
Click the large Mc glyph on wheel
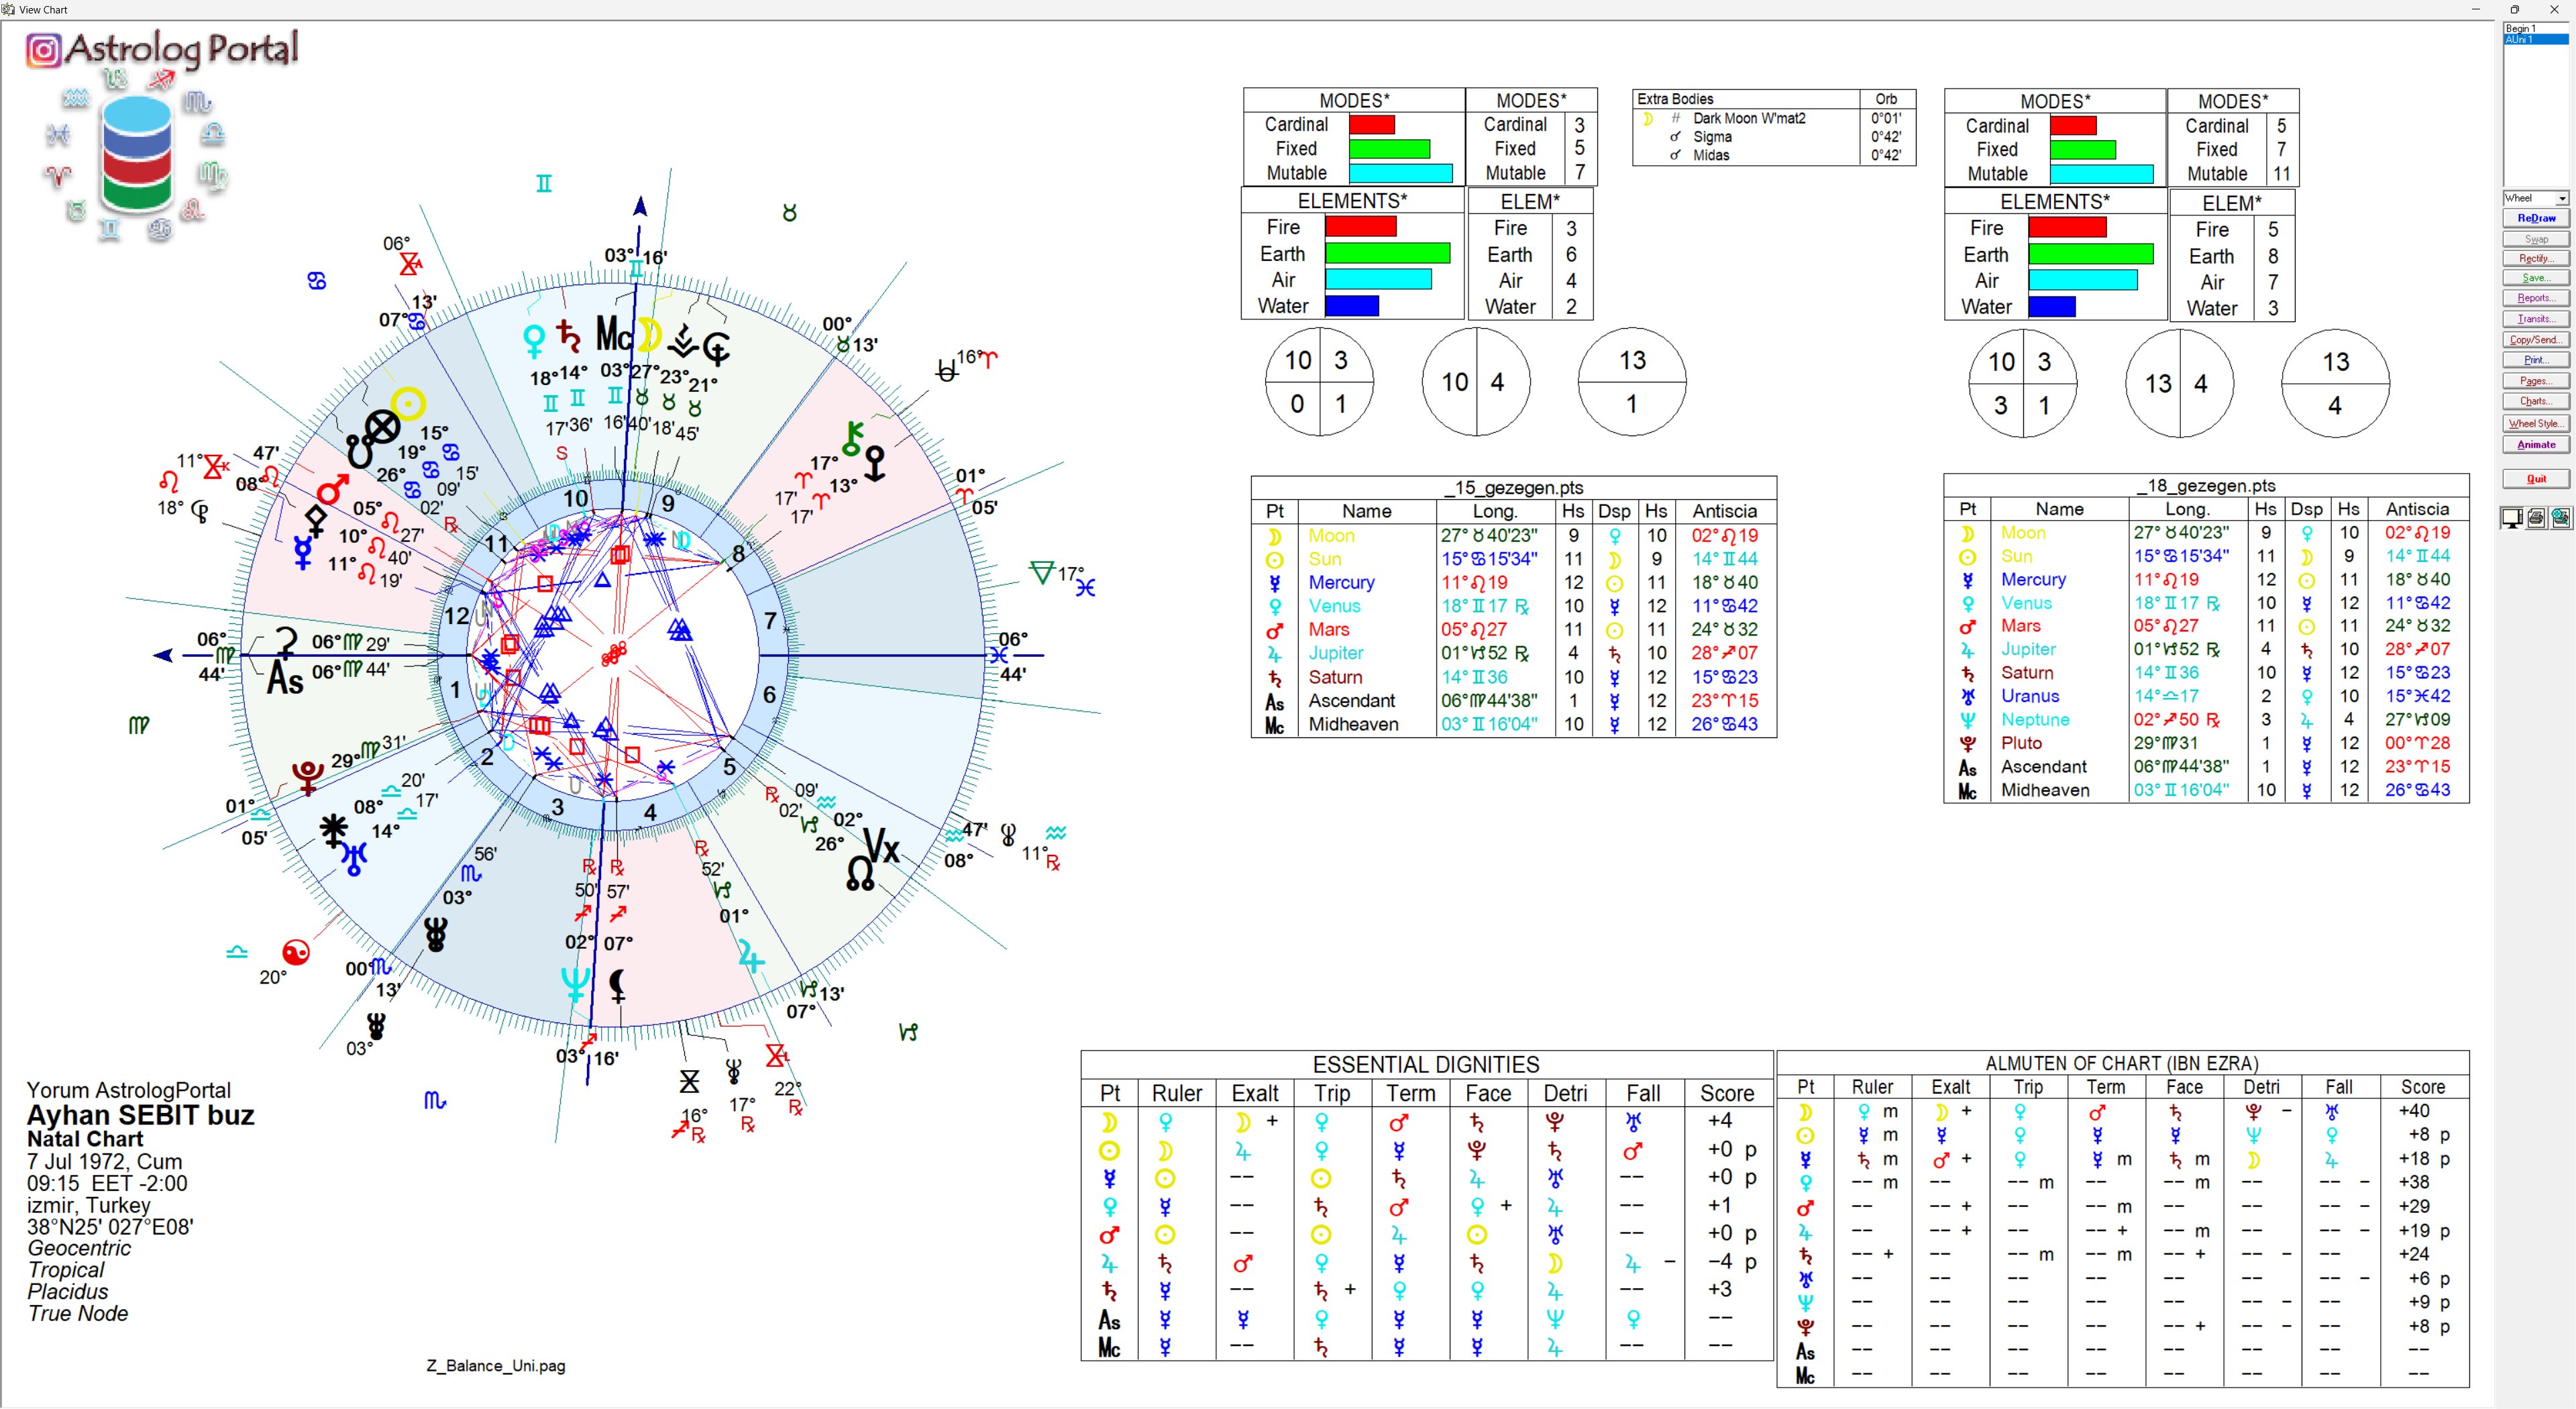(x=614, y=334)
